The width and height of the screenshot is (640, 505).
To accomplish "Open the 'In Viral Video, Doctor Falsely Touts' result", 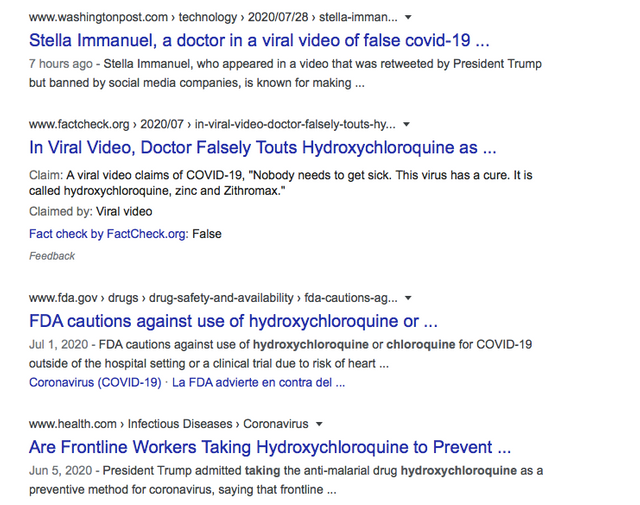I will click(262, 148).
